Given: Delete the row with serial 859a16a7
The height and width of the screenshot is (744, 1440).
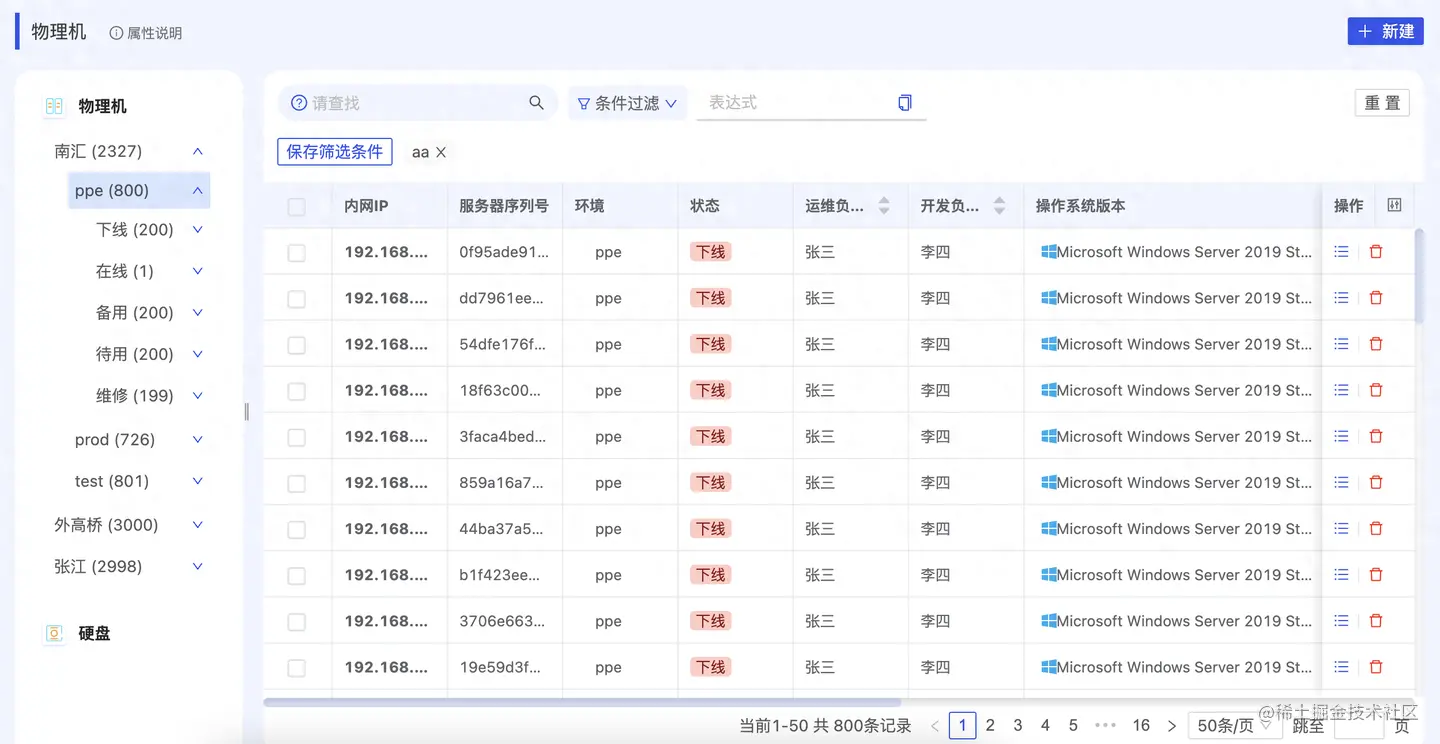Looking at the screenshot, I should pyautogui.click(x=1376, y=482).
